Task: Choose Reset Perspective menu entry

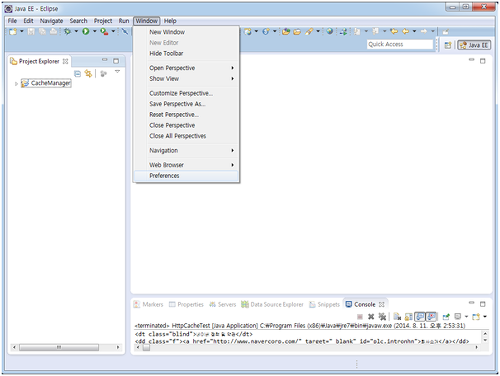Action: click(187, 115)
